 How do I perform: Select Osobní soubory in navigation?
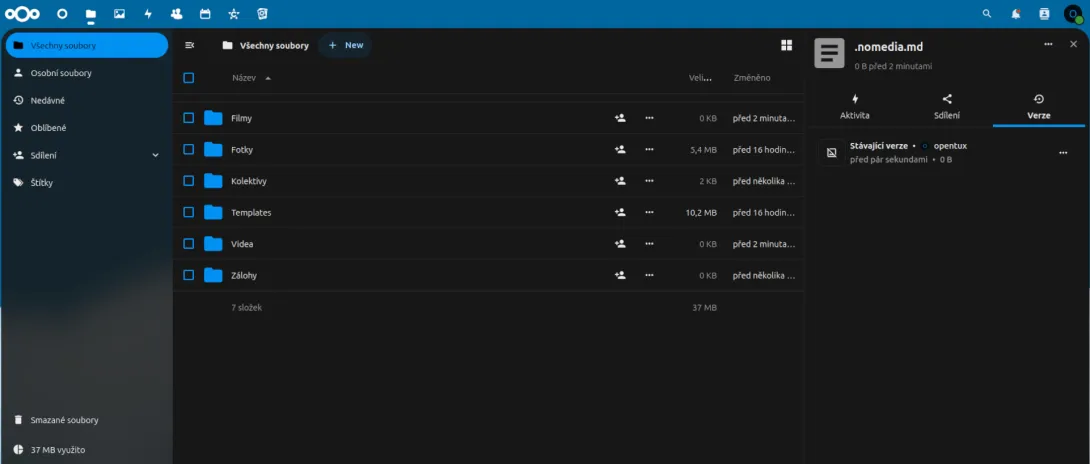click(x=87, y=73)
